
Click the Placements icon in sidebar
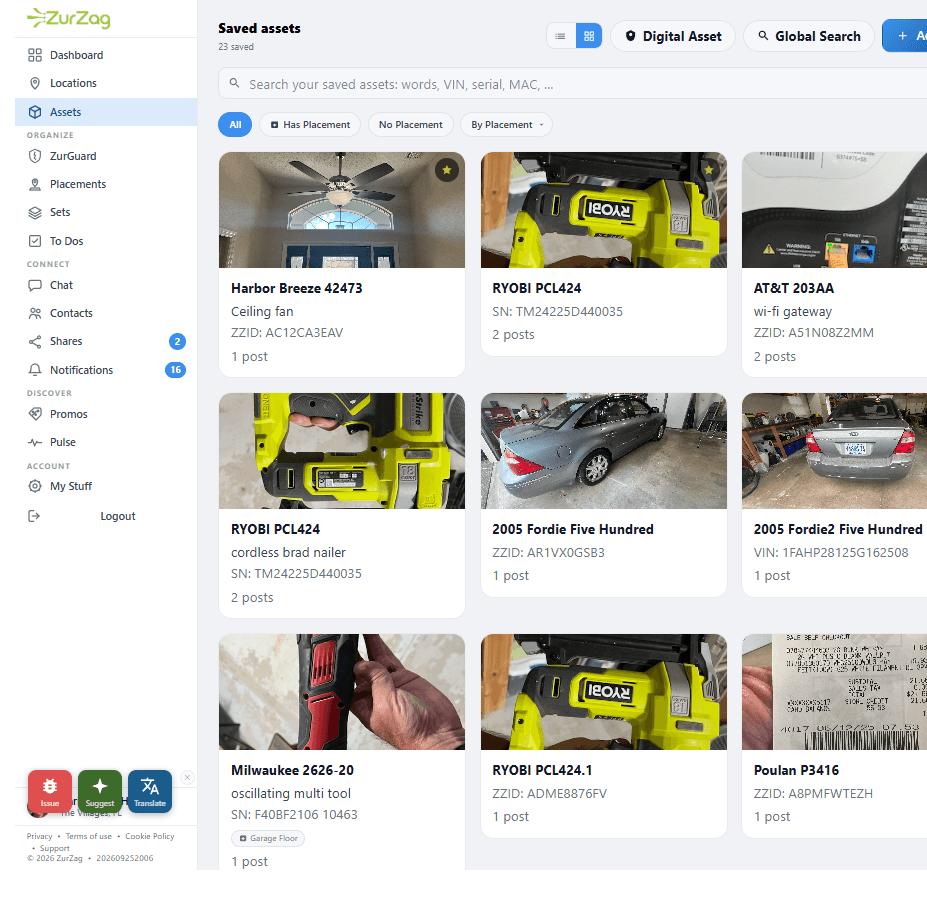click(x=35, y=185)
